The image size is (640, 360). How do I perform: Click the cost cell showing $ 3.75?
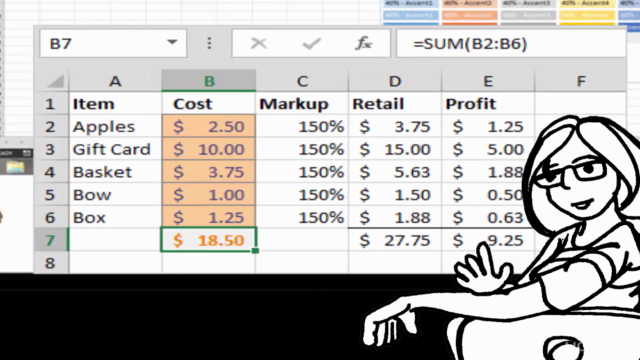click(209, 172)
